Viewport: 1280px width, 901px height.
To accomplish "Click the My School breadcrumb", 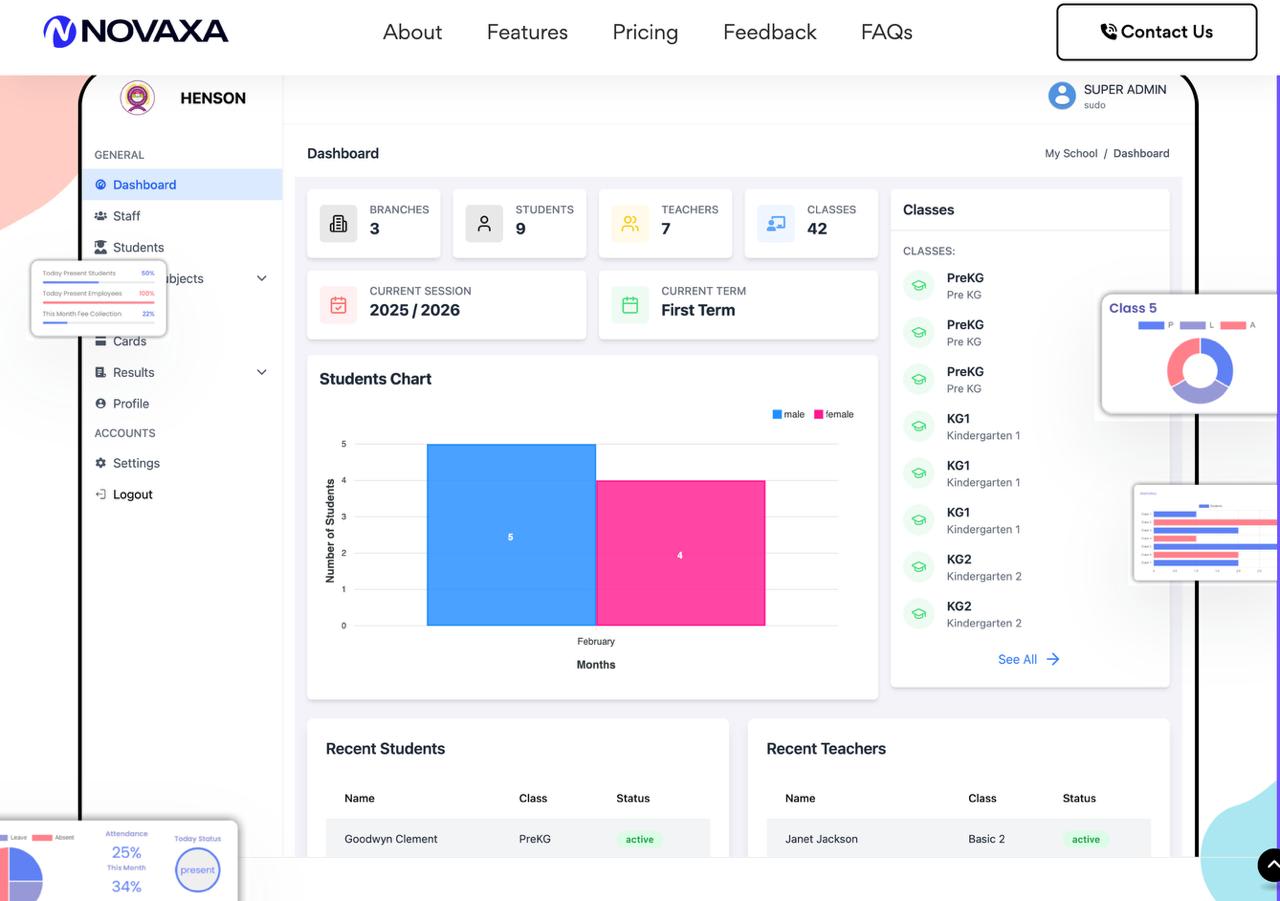I will click(x=1071, y=154).
